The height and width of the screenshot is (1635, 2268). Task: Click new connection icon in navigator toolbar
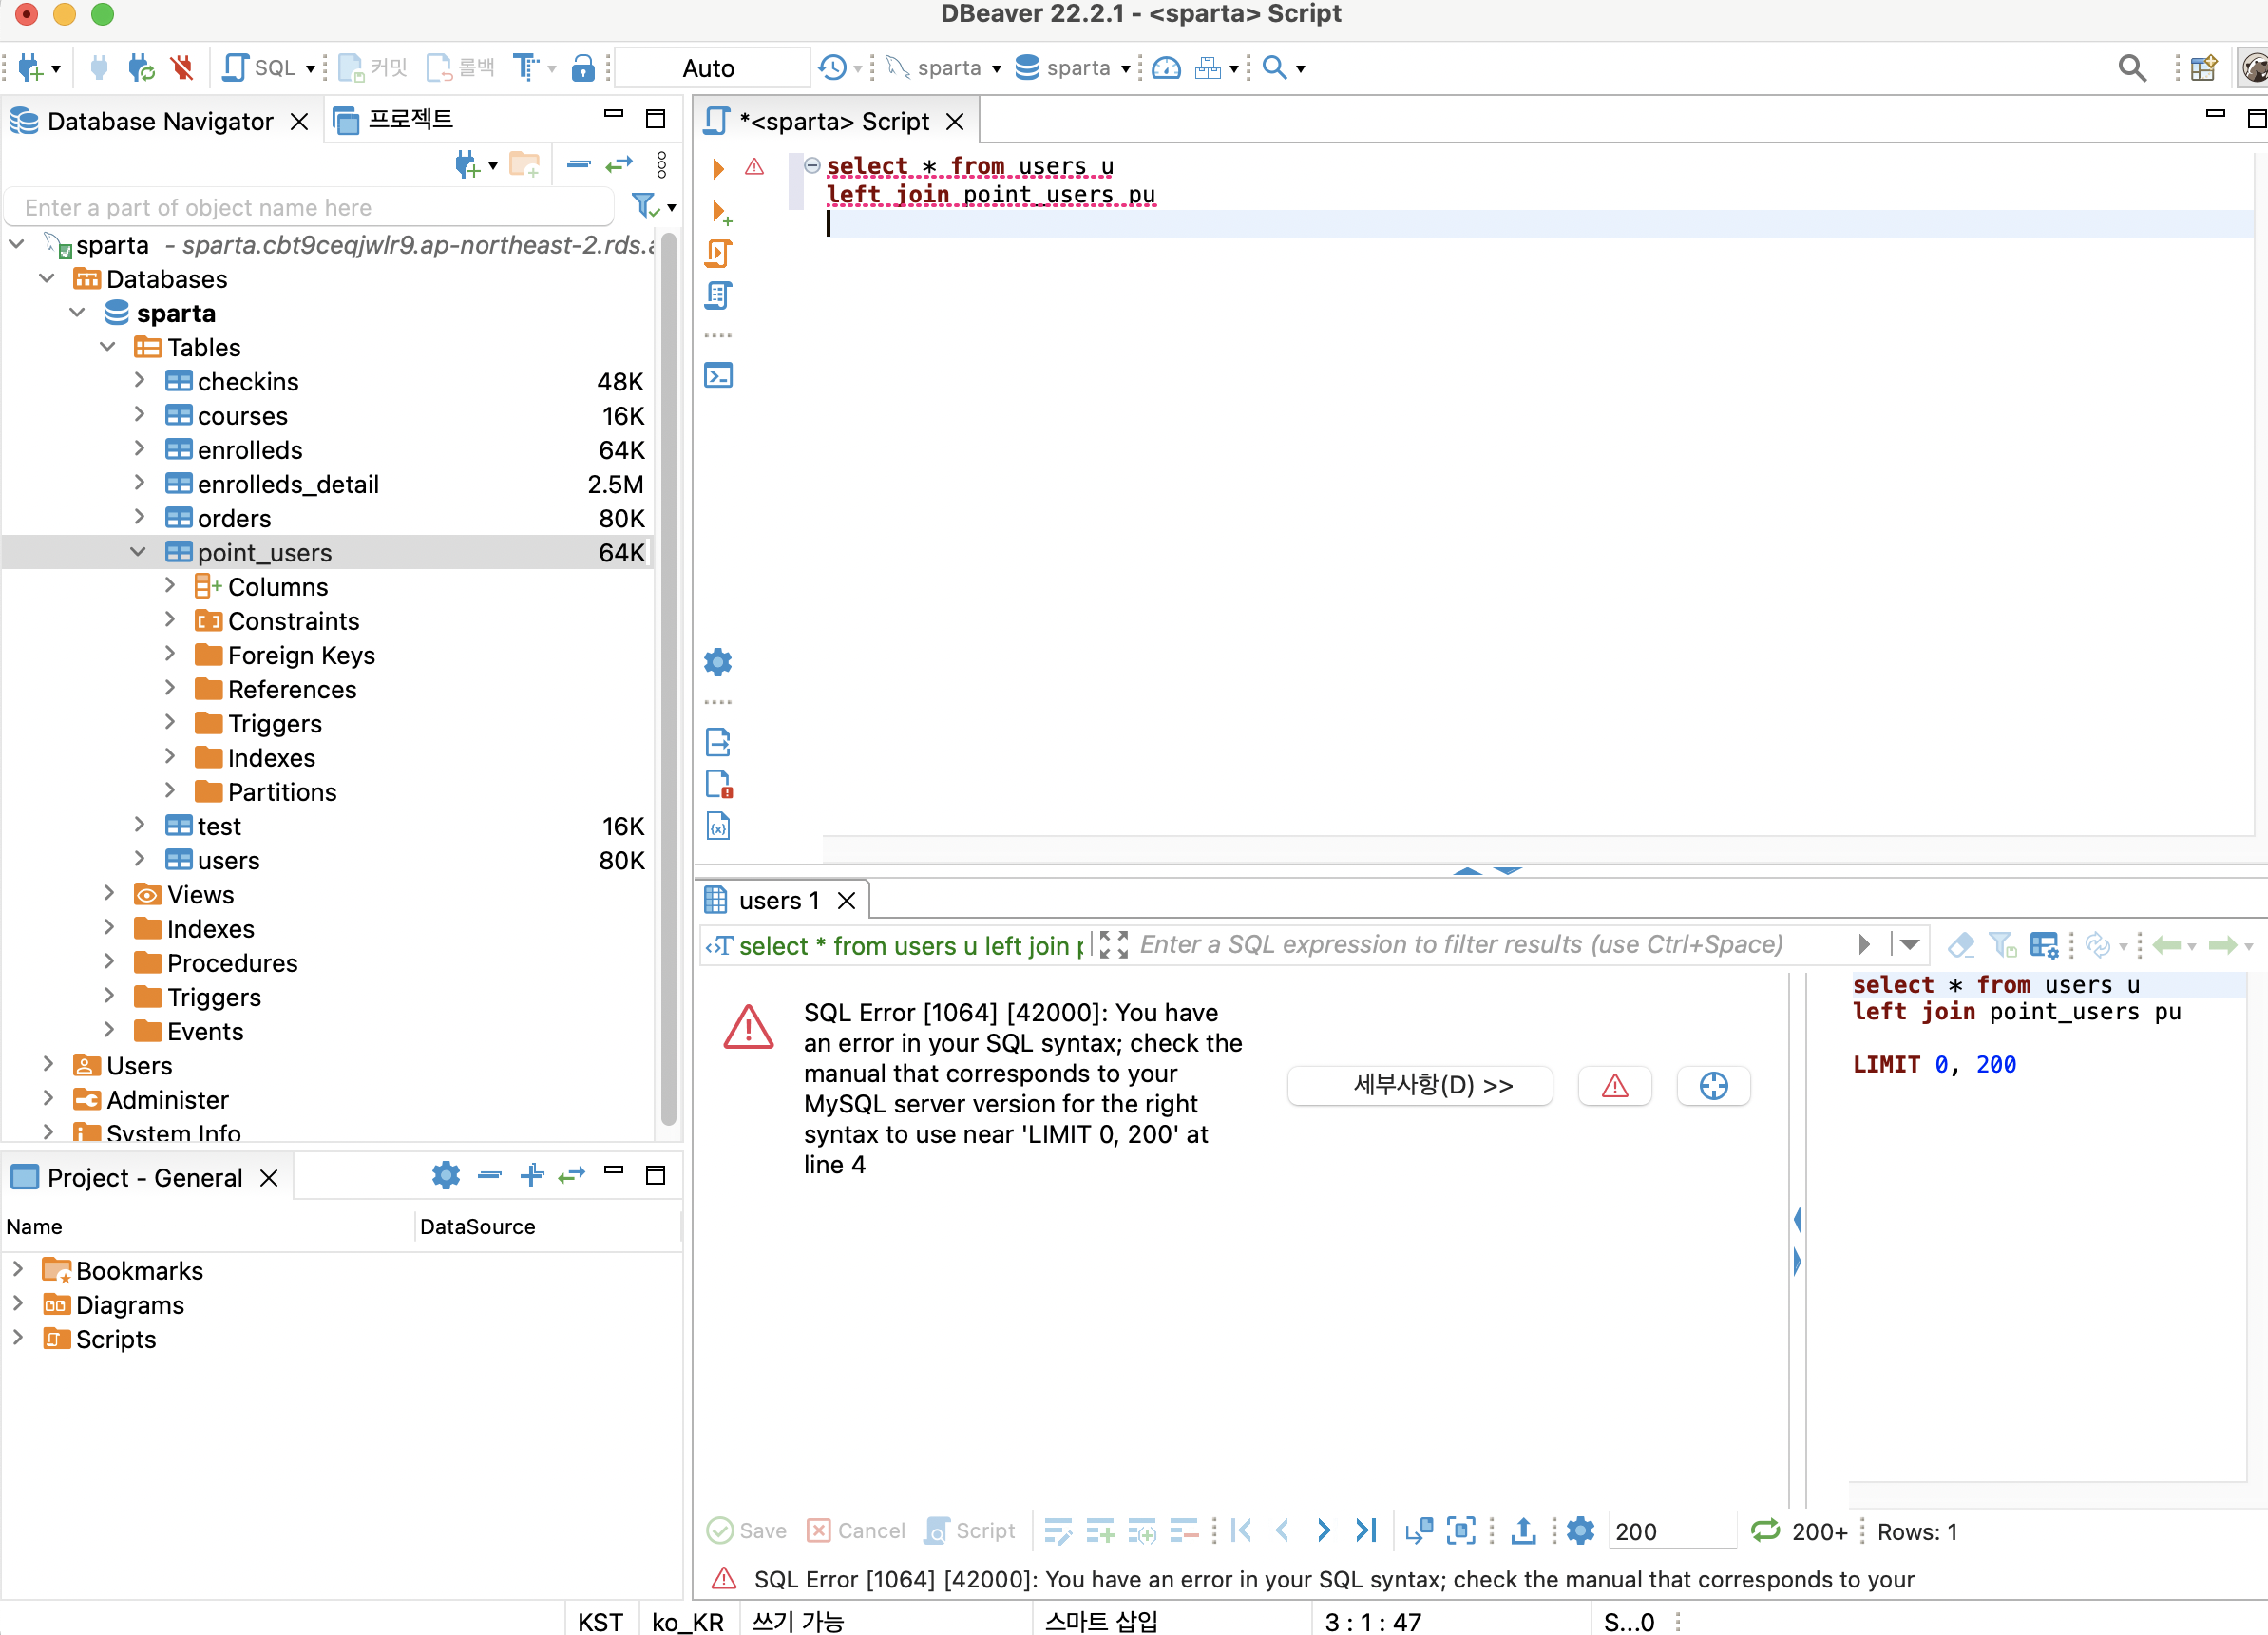tap(468, 165)
